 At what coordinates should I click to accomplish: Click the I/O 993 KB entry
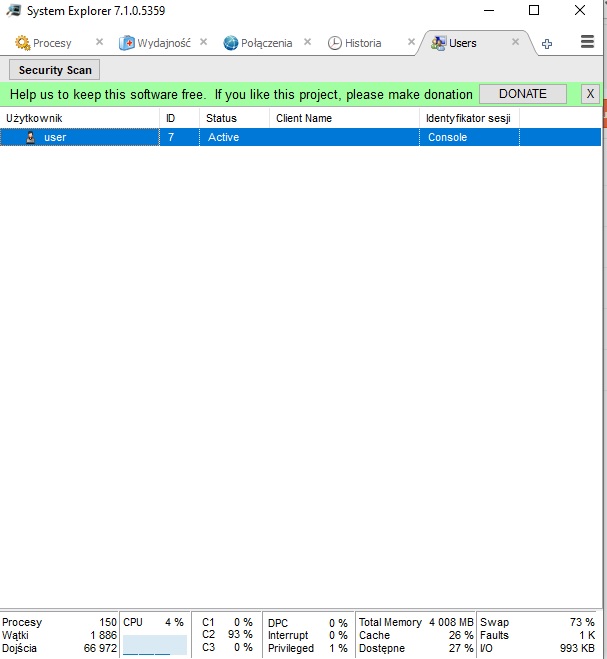pyautogui.click(x=537, y=648)
